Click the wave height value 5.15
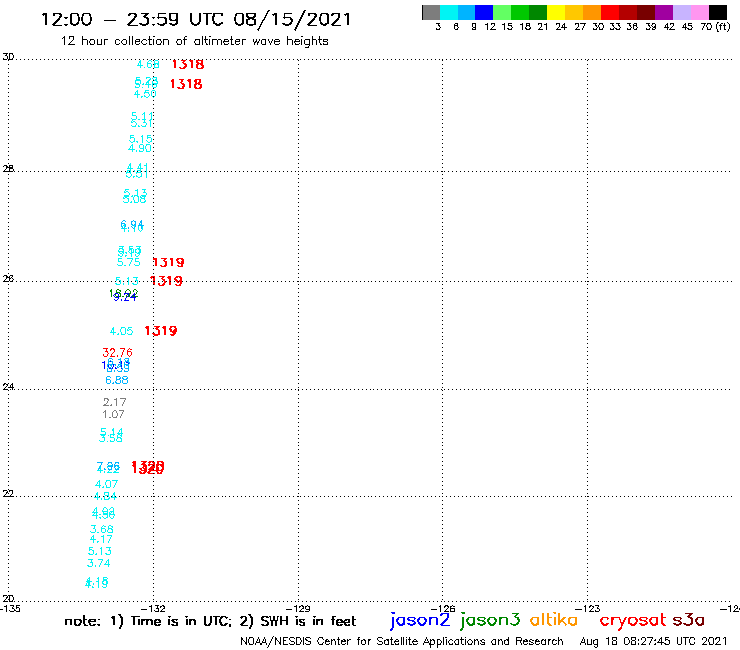 point(141,139)
